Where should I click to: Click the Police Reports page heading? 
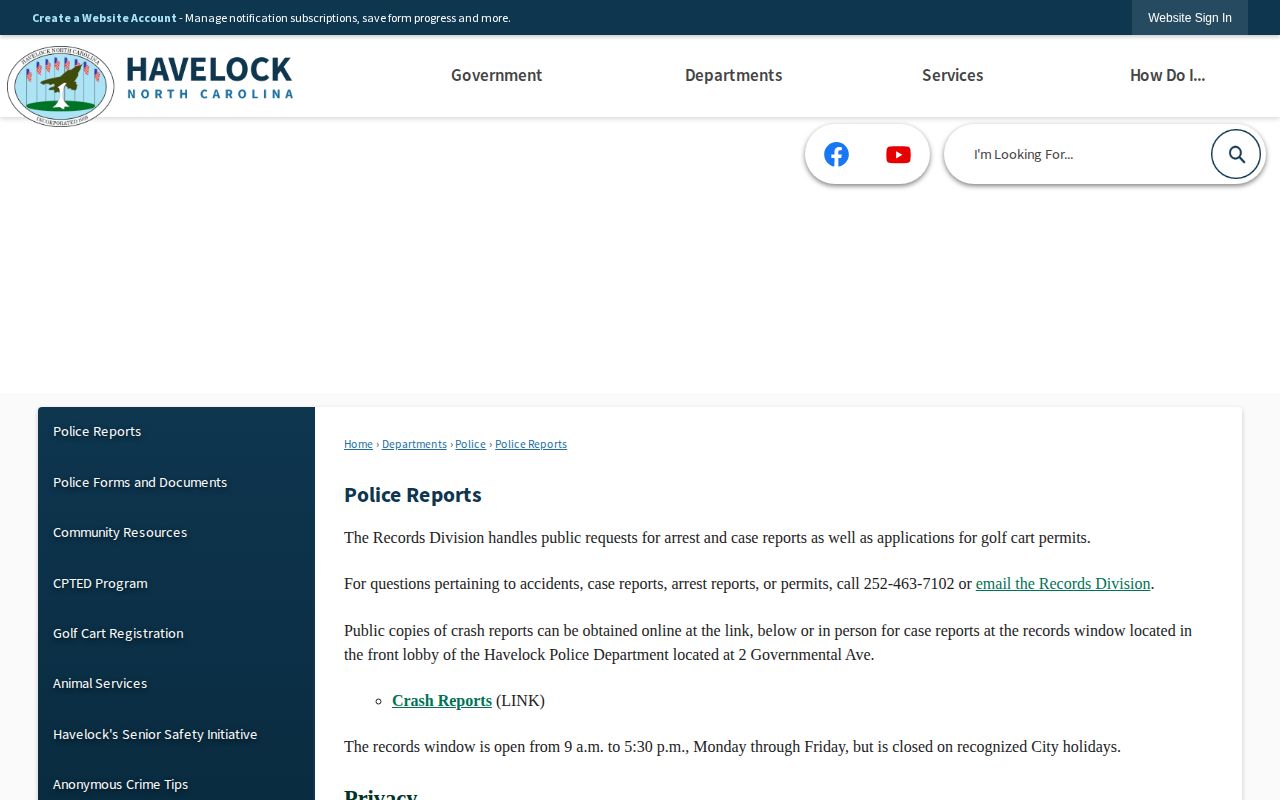[x=413, y=495]
